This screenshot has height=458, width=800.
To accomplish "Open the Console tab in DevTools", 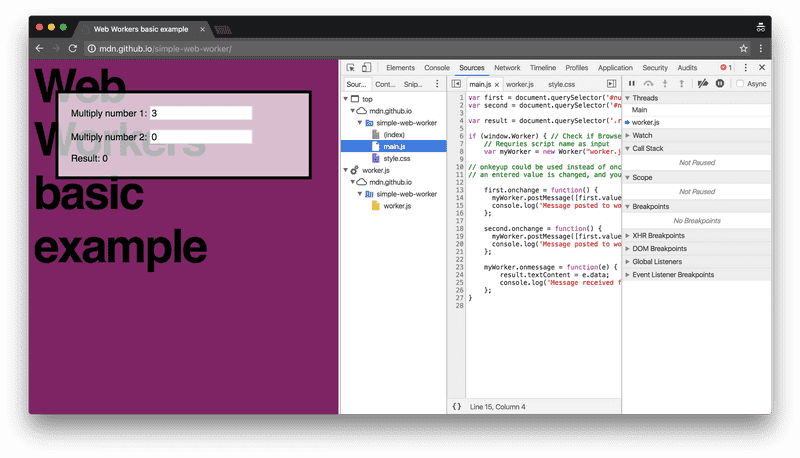I will [x=436, y=67].
